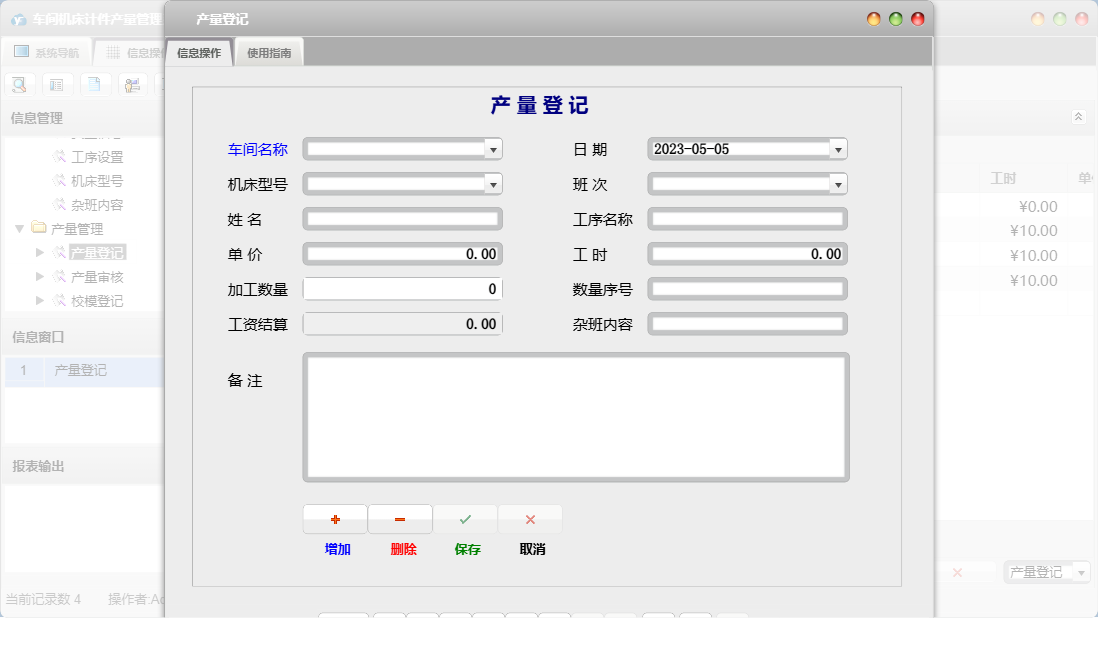Click the green checkmark icon above 保存
Image resolution: width=1098 pixels, height=655 pixels.
[465, 519]
